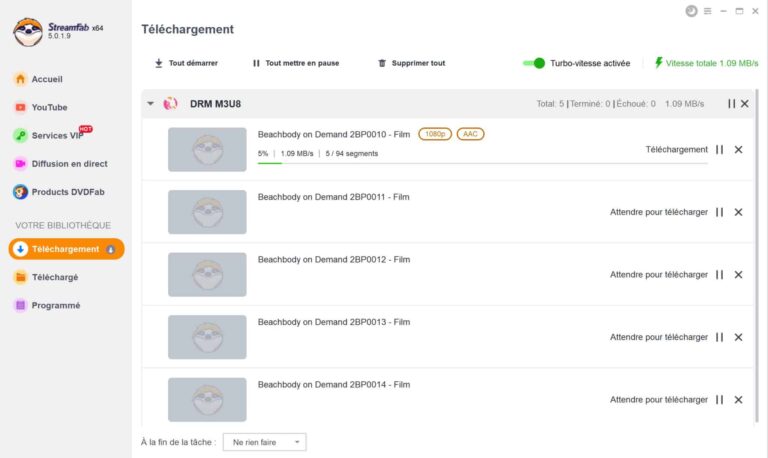Cancel the 2BP0011 film download

point(738,212)
